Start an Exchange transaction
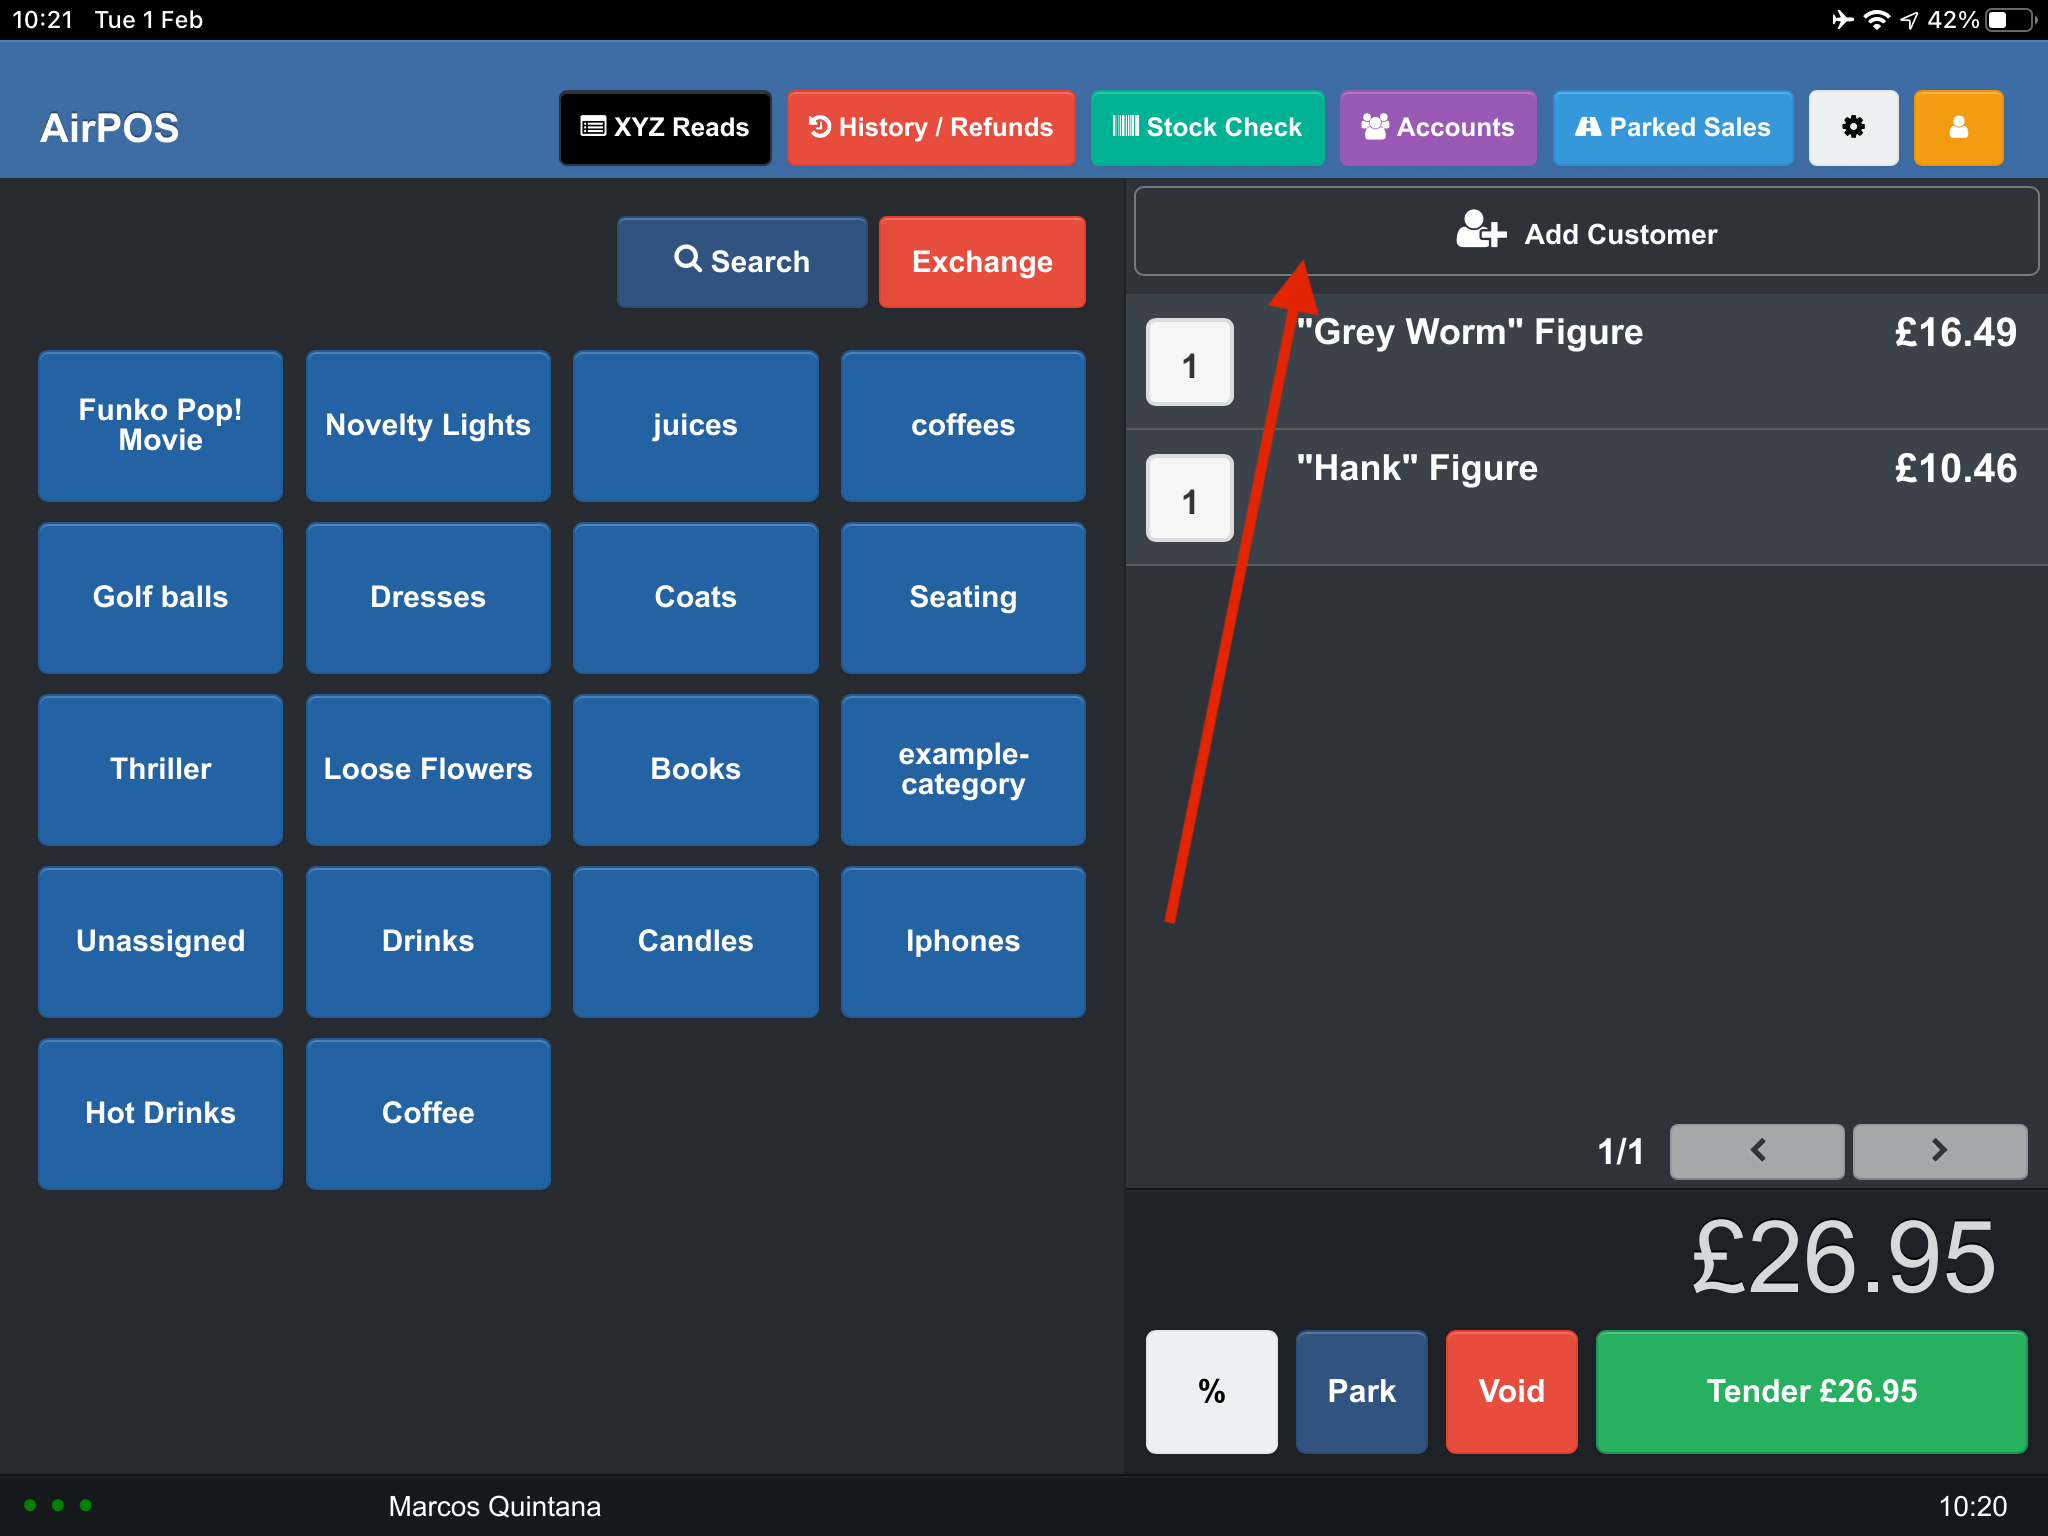 981,261
